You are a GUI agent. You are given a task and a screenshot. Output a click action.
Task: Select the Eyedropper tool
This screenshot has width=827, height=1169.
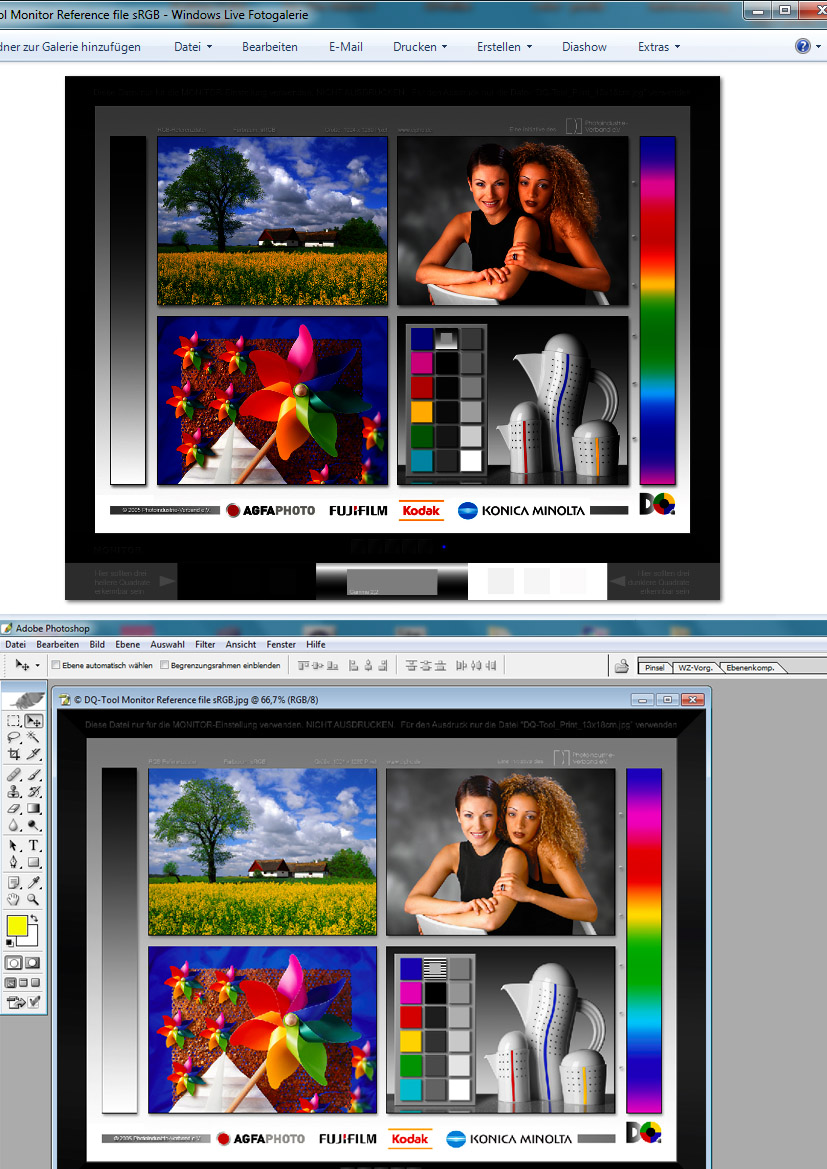point(34,883)
